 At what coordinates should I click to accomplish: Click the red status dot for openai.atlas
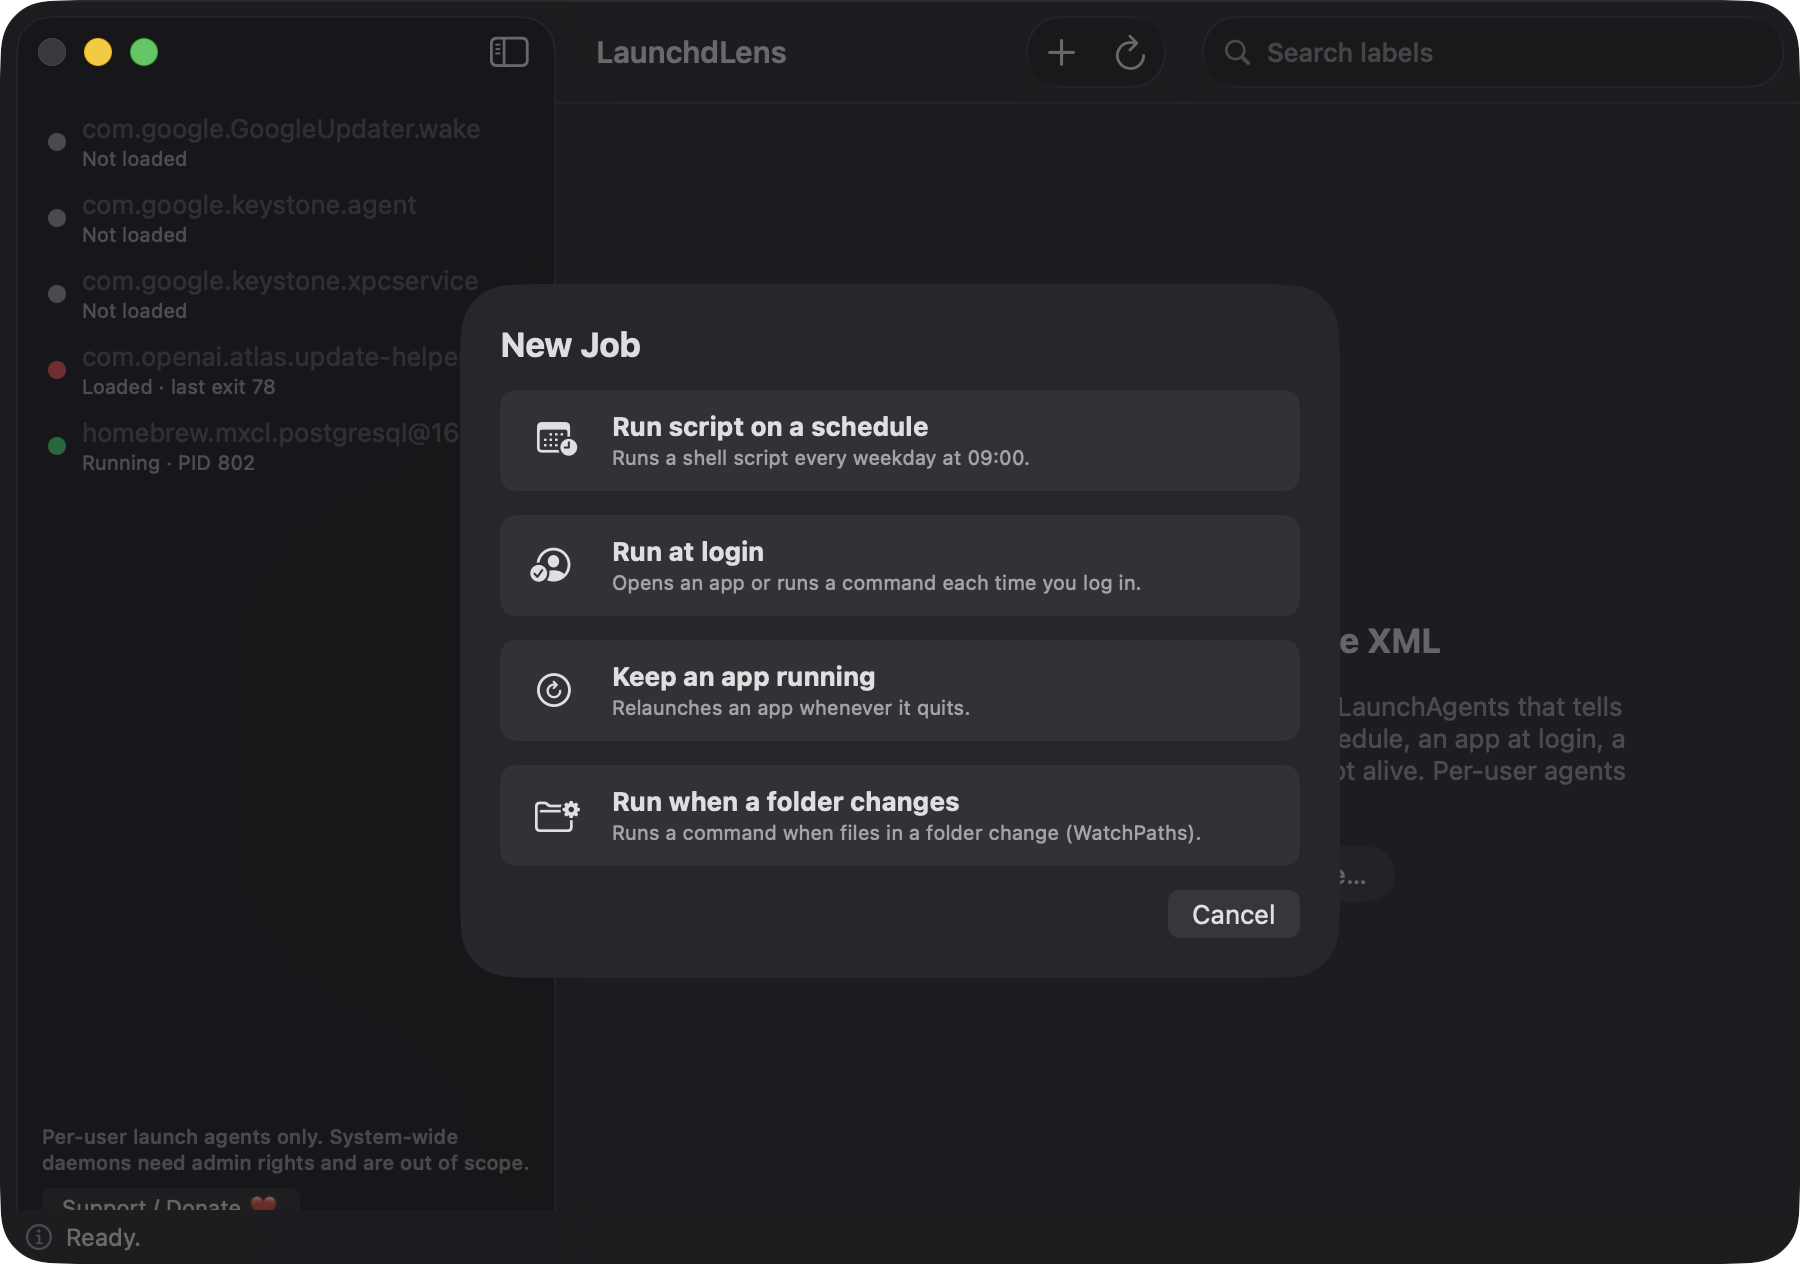pyautogui.click(x=57, y=370)
